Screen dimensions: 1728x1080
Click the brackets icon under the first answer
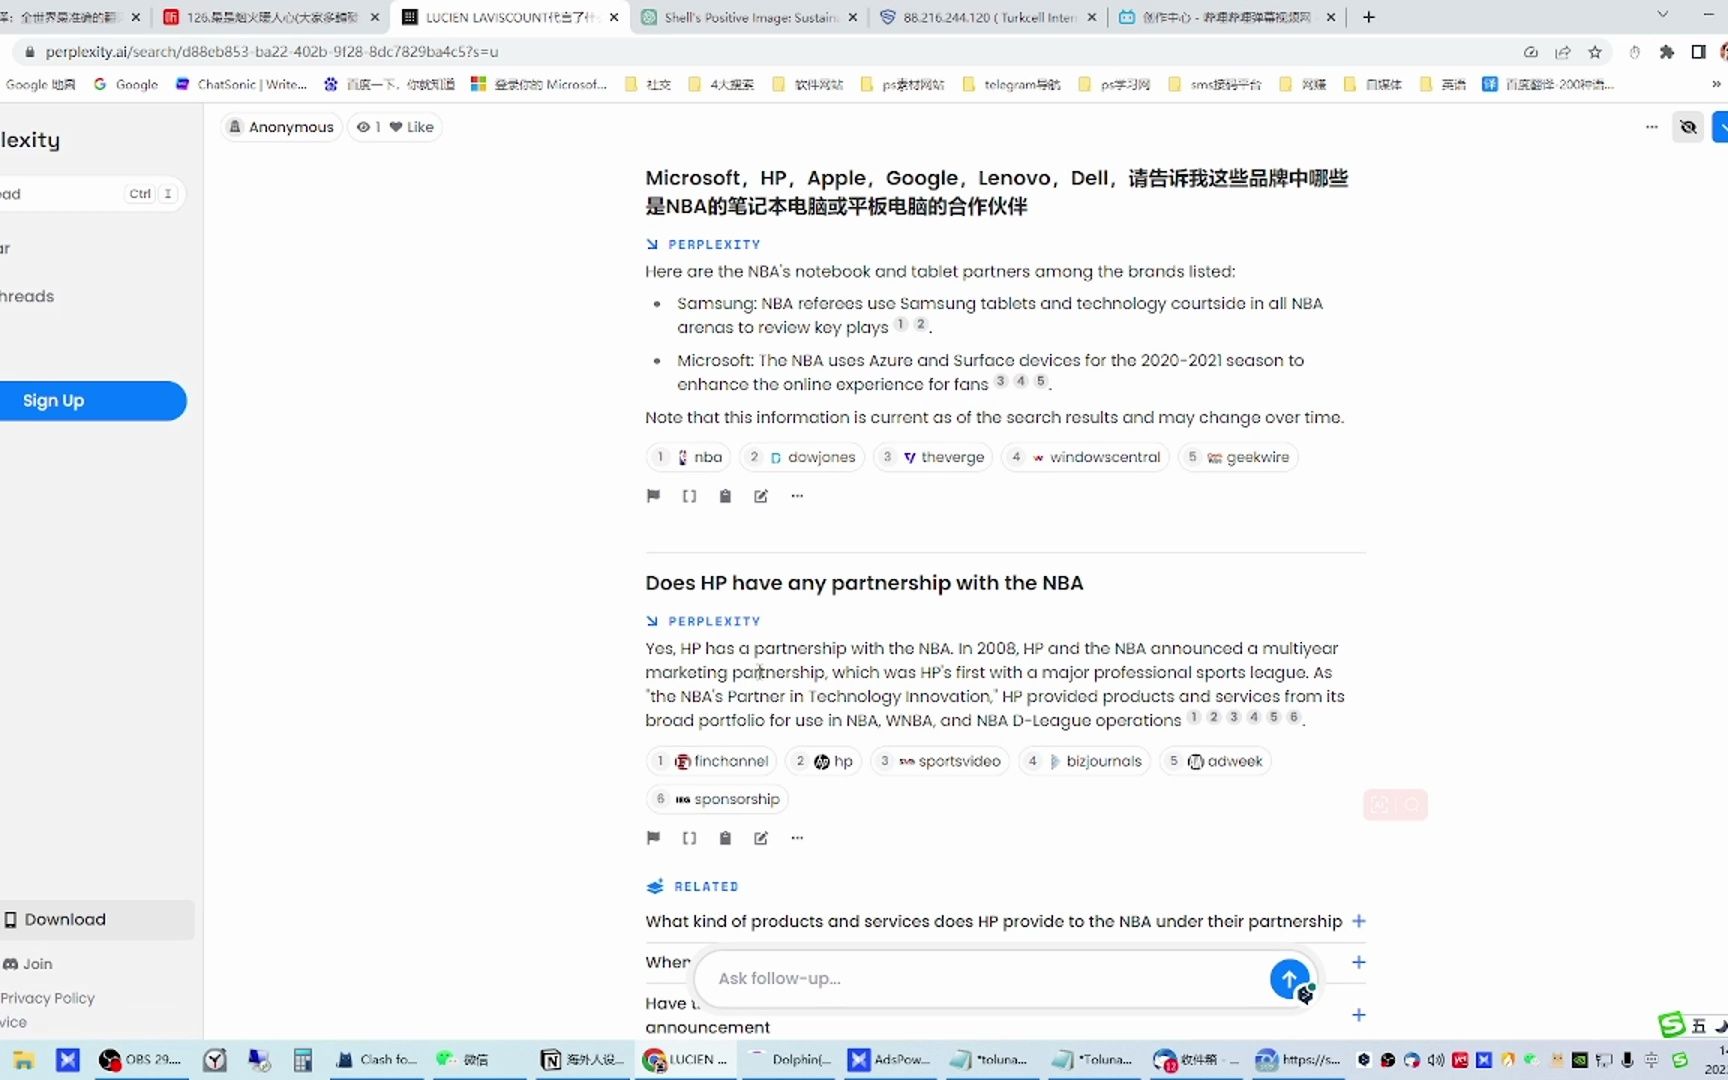point(689,496)
